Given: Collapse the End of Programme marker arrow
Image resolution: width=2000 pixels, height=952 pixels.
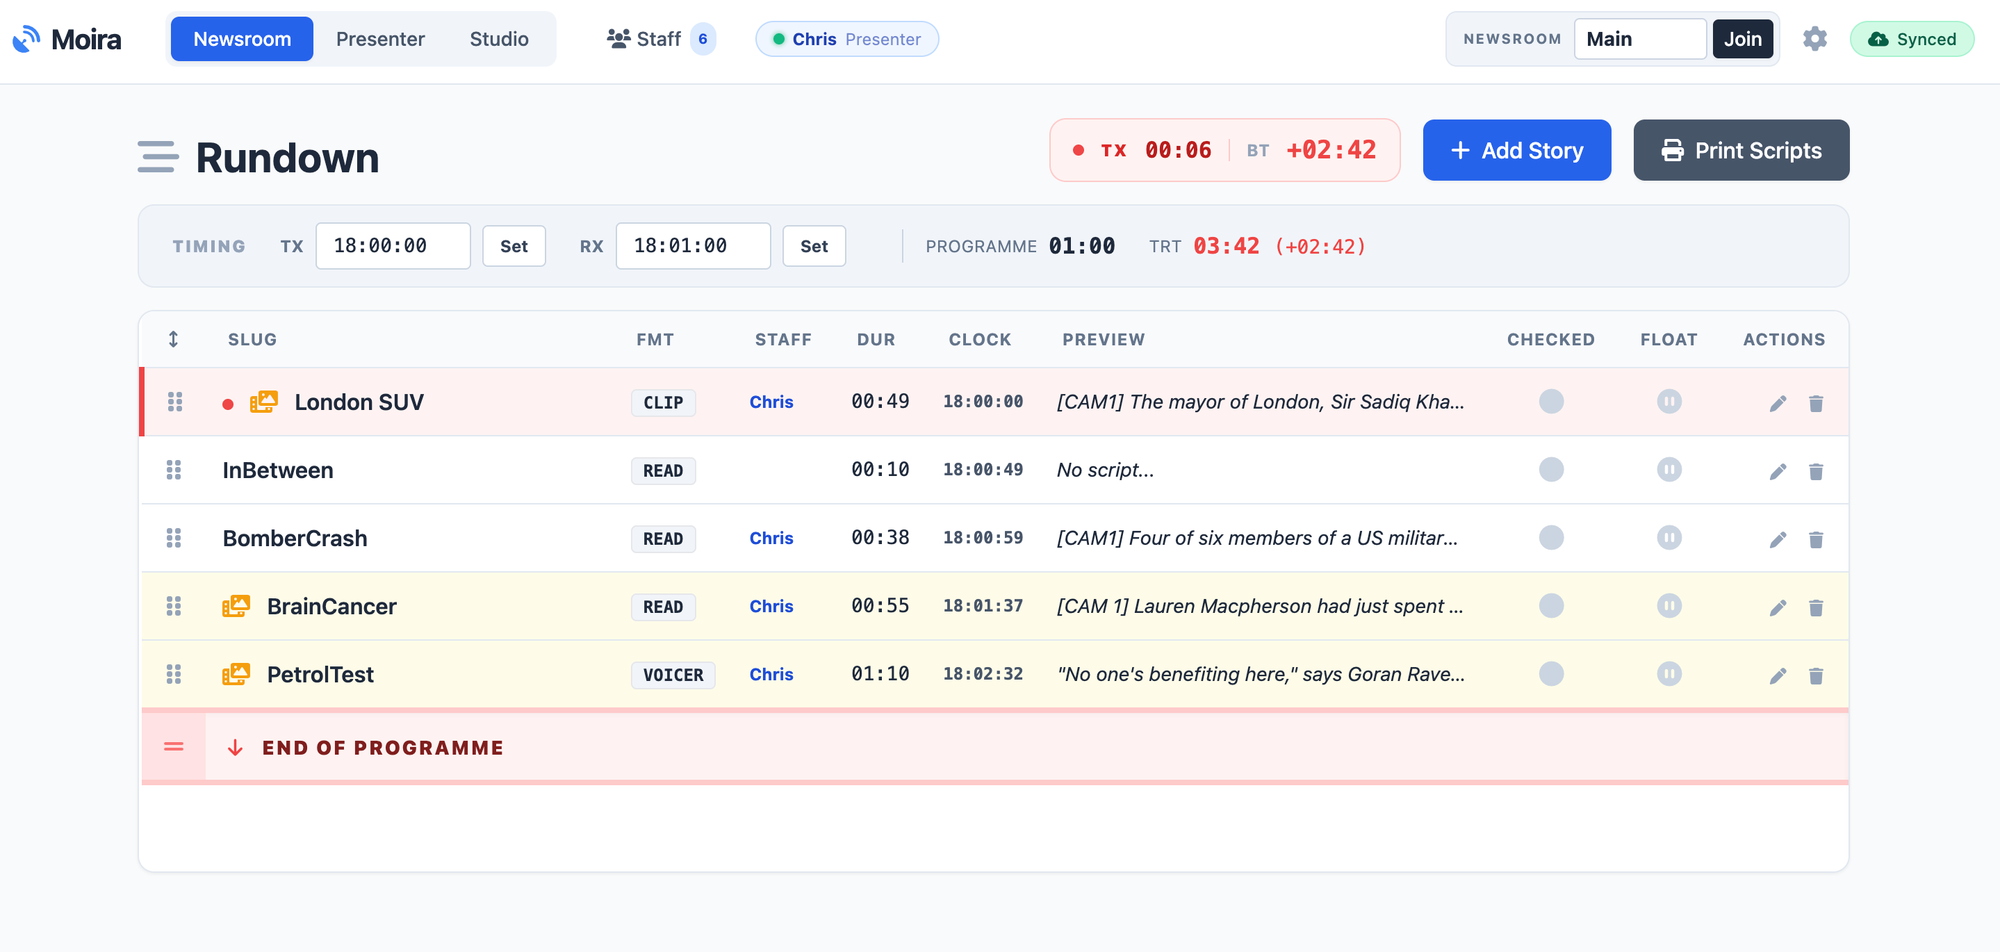Looking at the screenshot, I should (235, 748).
